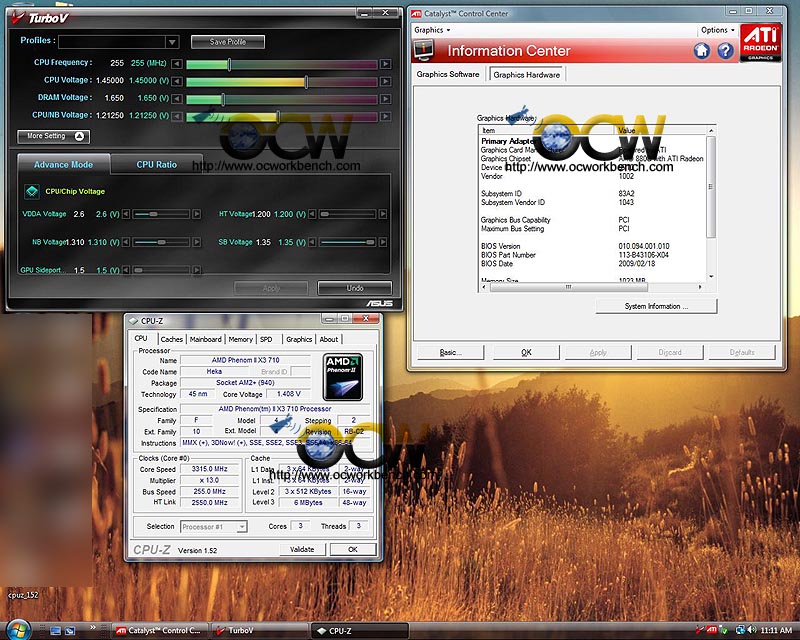Go to Catalyst Control Center home
The height and width of the screenshot is (640, 800).
pos(702,51)
